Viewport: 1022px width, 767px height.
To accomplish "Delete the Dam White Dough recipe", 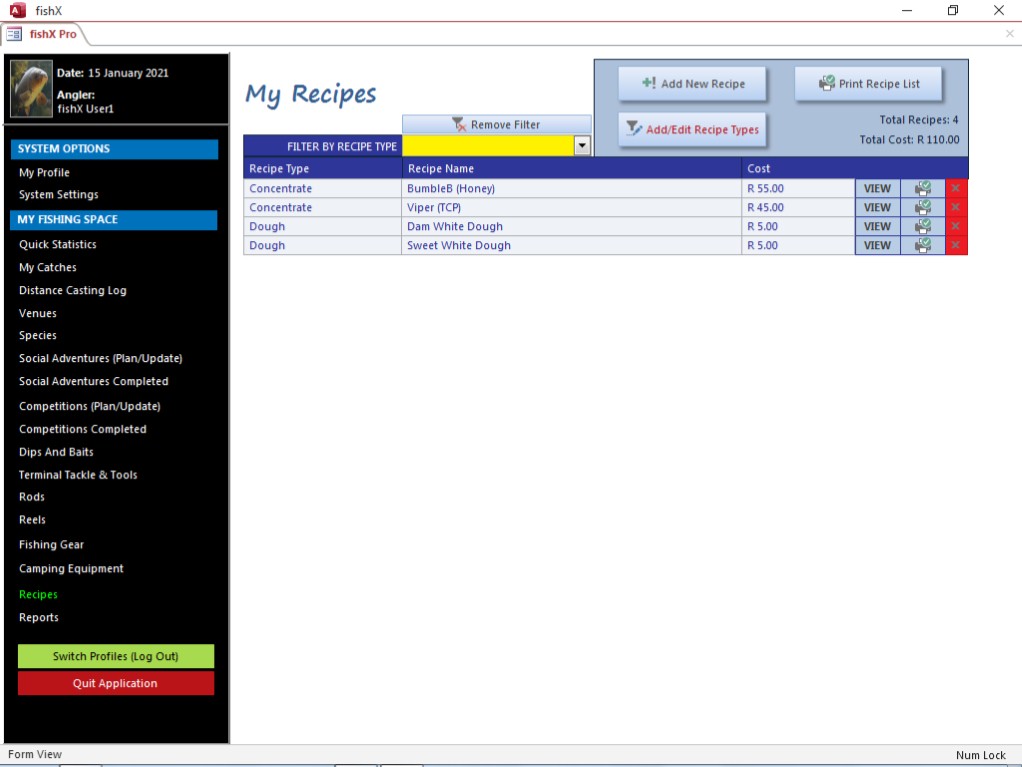I will click(956, 226).
